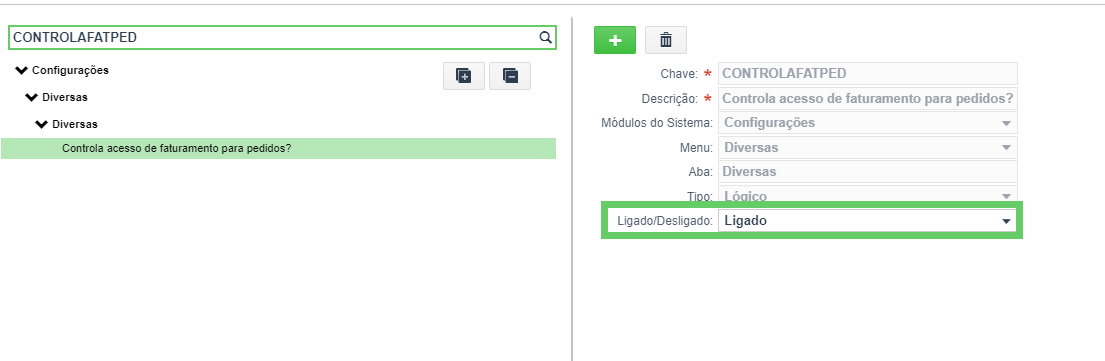
Task: Click the magnifier search icon
Action: pyautogui.click(x=545, y=37)
